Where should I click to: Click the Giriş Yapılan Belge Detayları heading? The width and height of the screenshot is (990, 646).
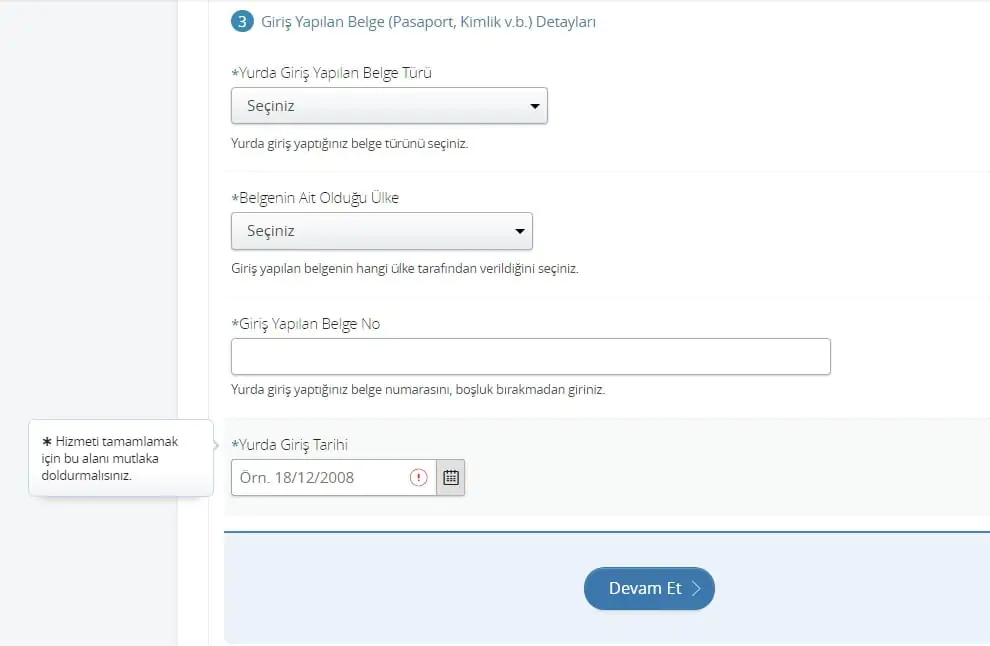(x=428, y=21)
